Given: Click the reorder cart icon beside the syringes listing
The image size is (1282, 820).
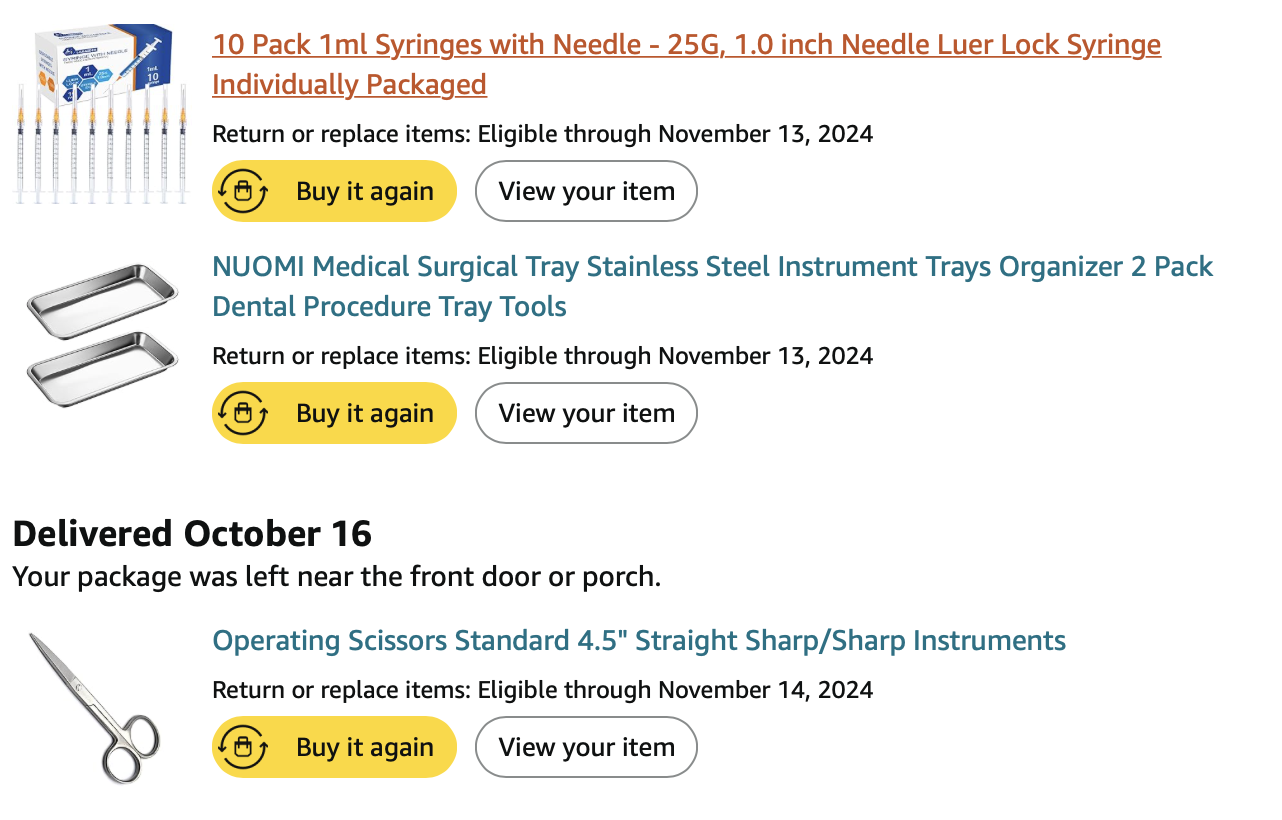Looking at the screenshot, I should 243,191.
